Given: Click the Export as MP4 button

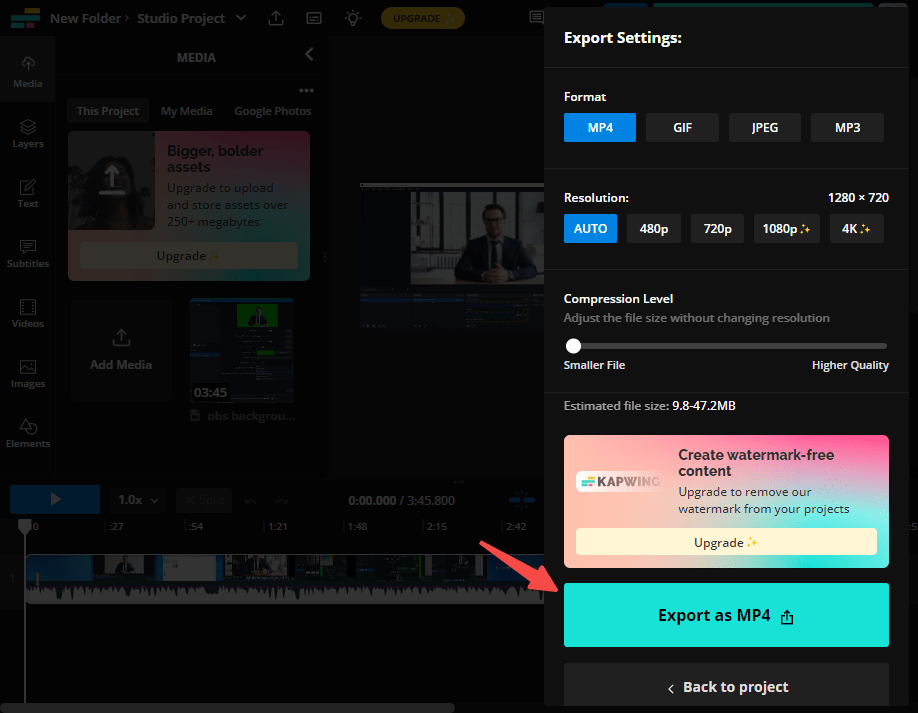Looking at the screenshot, I should [x=726, y=615].
